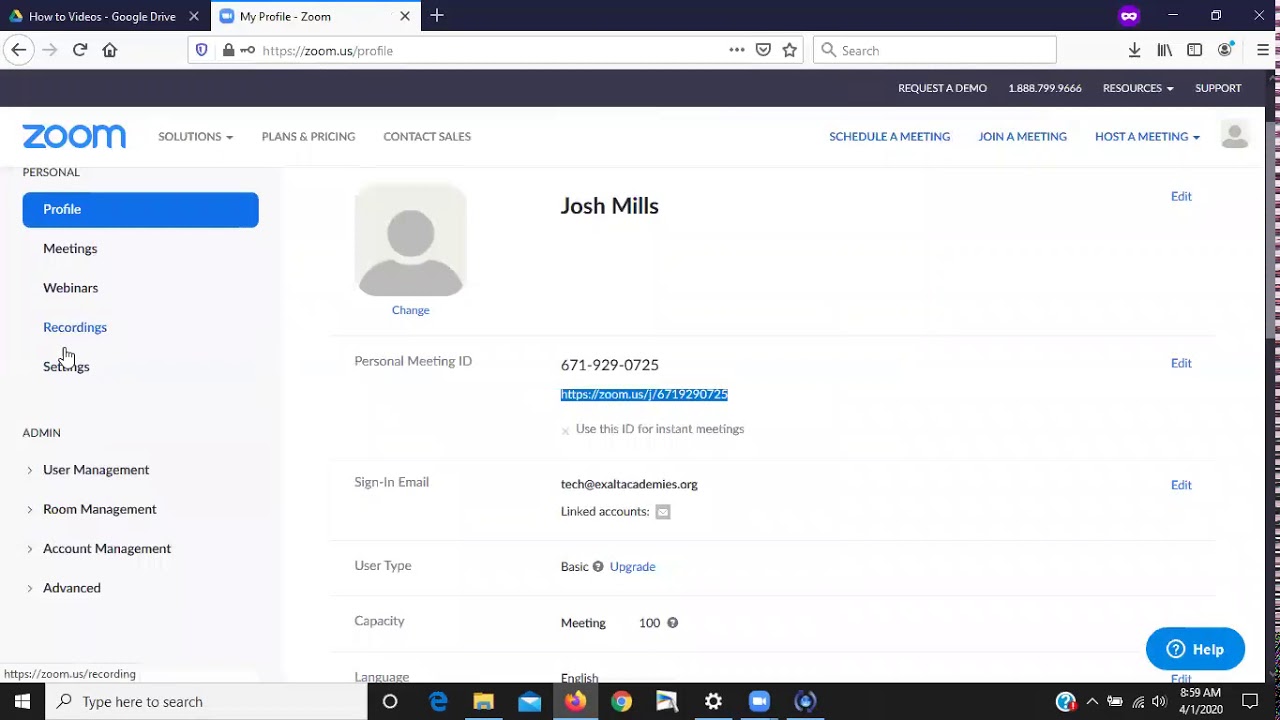Edit Josh Mills name section
The width and height of the screenshot is (1280, 720).
pyautogui.click(x=1181, y=196)
